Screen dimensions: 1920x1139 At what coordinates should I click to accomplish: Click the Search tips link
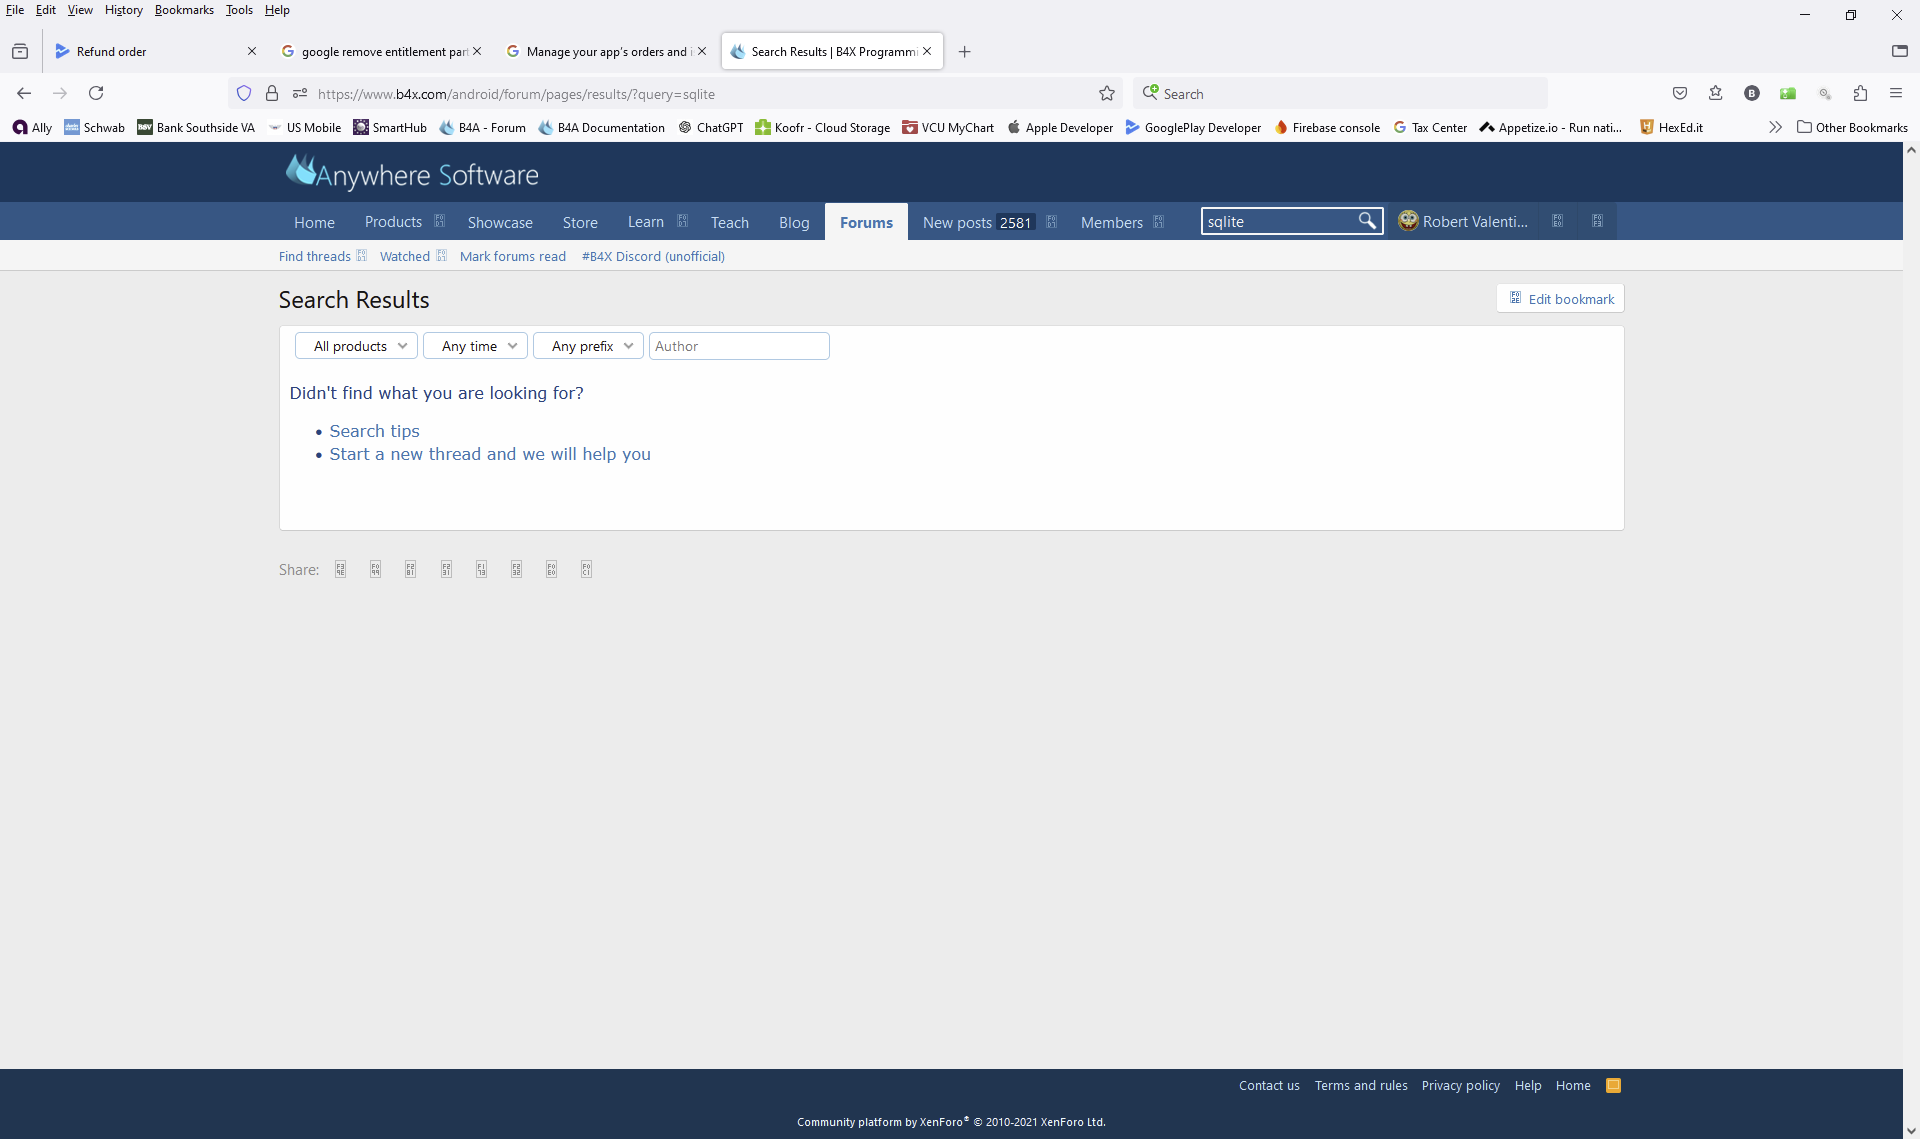tap(374, 431)
